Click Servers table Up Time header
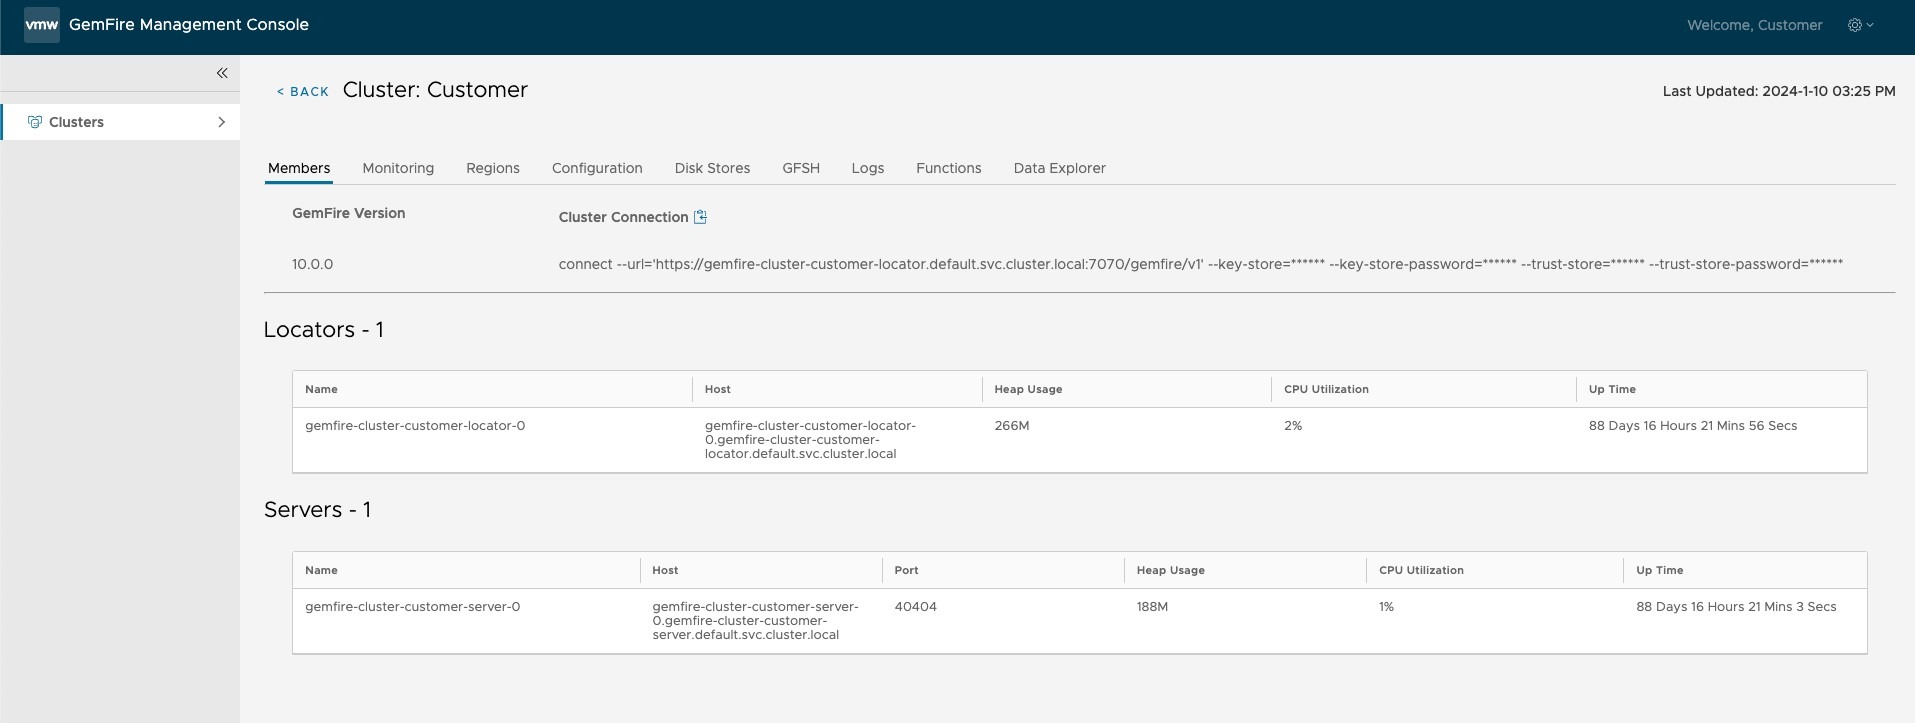The image size is (1915, 723). pos(1660,570)
